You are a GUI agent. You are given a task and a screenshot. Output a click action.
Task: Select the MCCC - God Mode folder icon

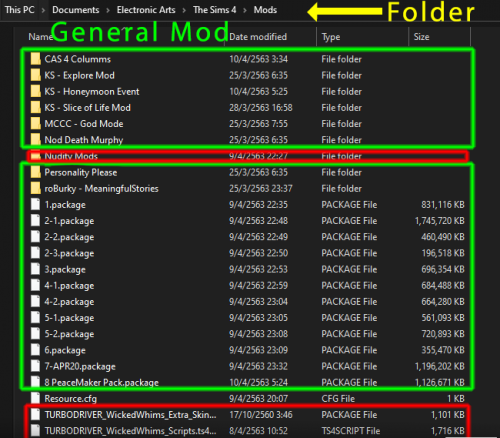point(35,124)
